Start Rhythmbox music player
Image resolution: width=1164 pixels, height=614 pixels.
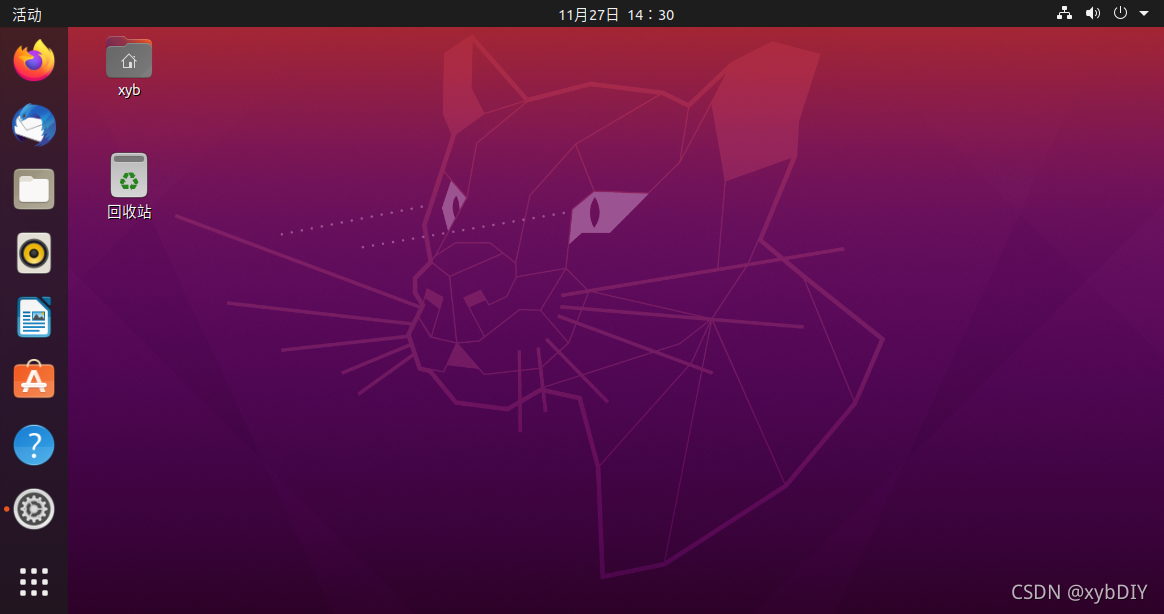coord(34,253)
